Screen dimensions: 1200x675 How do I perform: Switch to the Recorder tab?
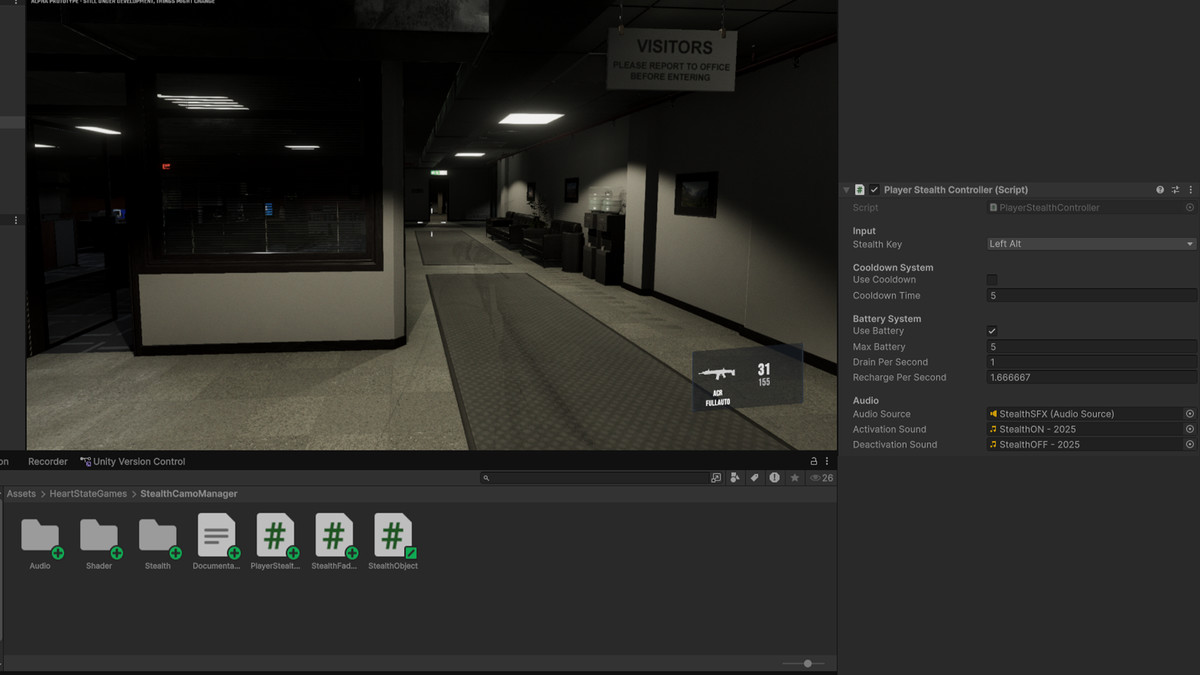(48, 462)
